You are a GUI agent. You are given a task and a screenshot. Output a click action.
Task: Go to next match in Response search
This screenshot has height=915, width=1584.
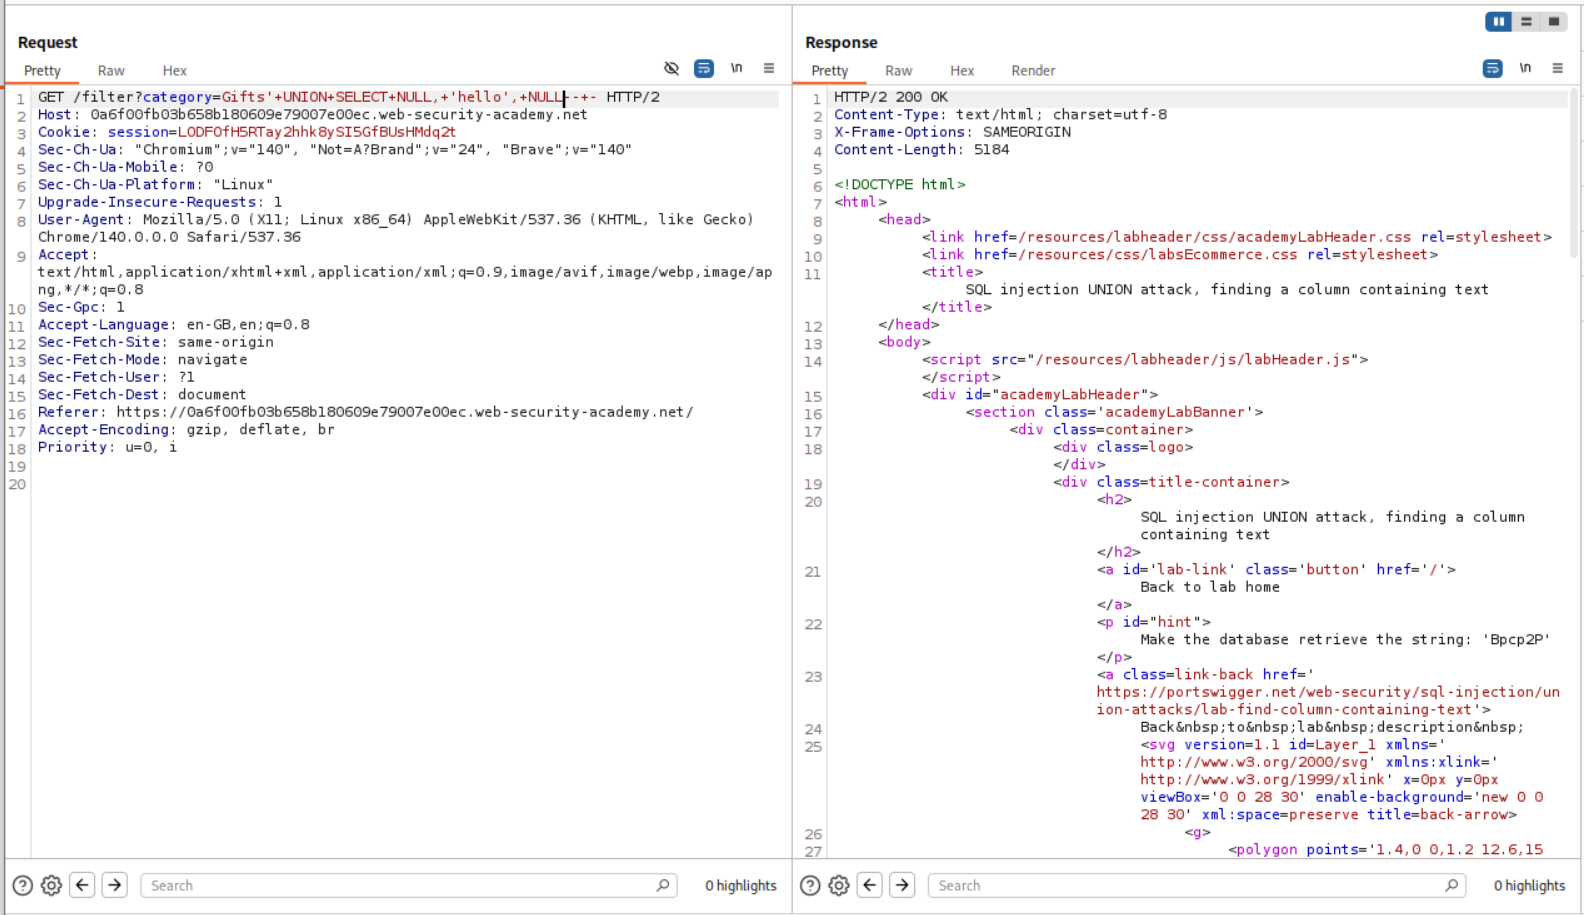902,886
